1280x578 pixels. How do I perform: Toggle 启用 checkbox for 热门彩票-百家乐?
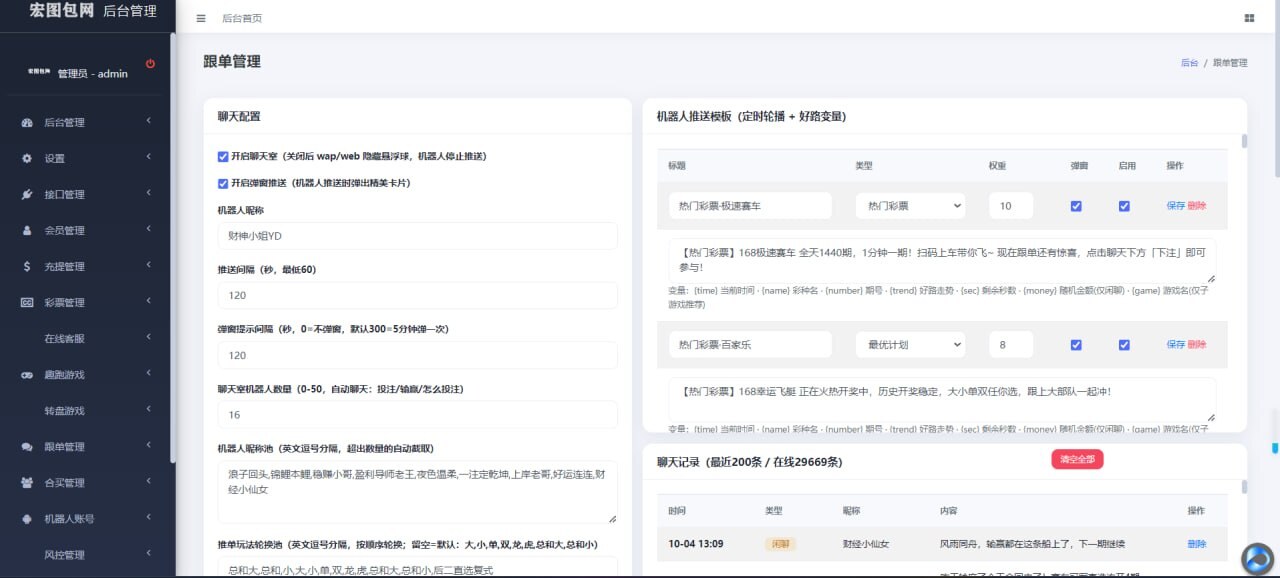tap(1124, 345)
